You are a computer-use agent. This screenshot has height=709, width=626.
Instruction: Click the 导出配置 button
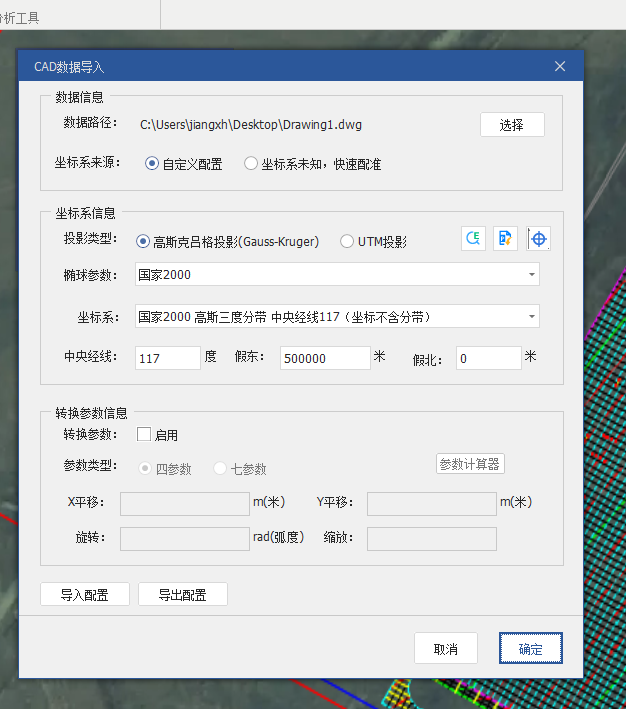coord(182,595)
